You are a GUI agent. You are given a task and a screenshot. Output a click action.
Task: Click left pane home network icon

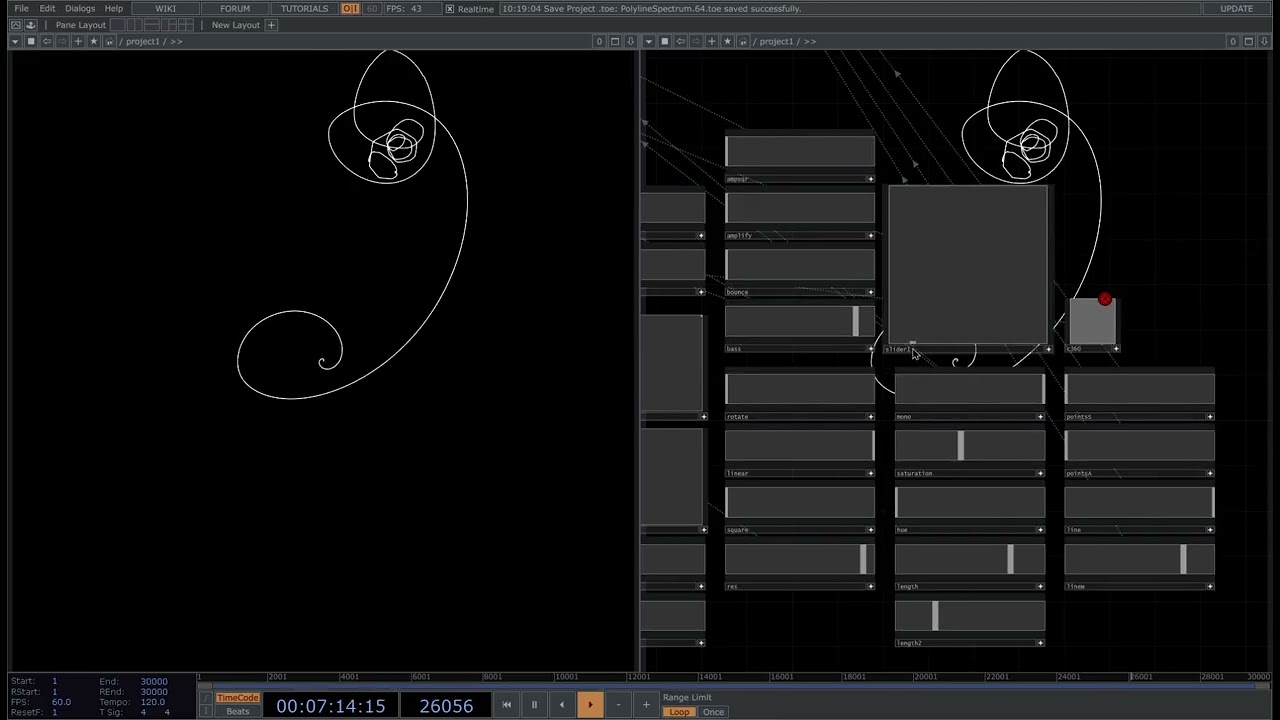click(x=110, y=41)
